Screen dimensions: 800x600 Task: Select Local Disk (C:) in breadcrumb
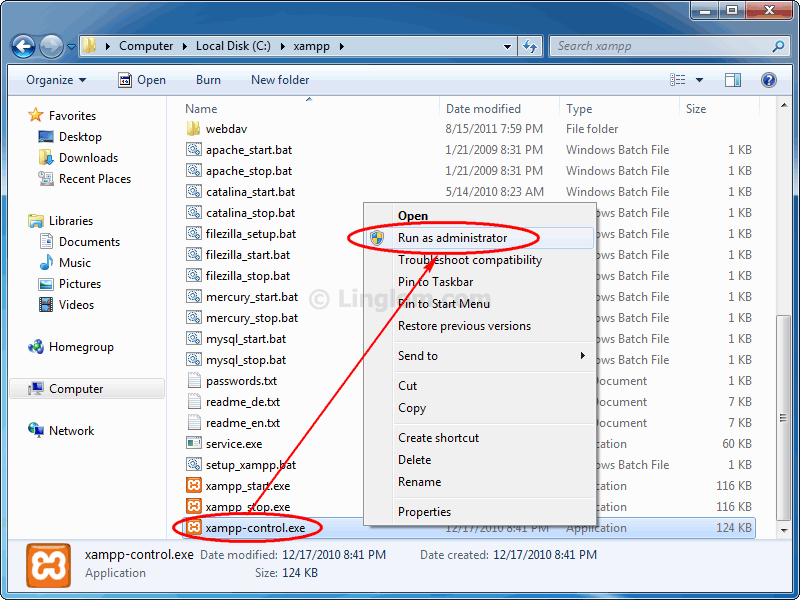click(x=233, y=46)
